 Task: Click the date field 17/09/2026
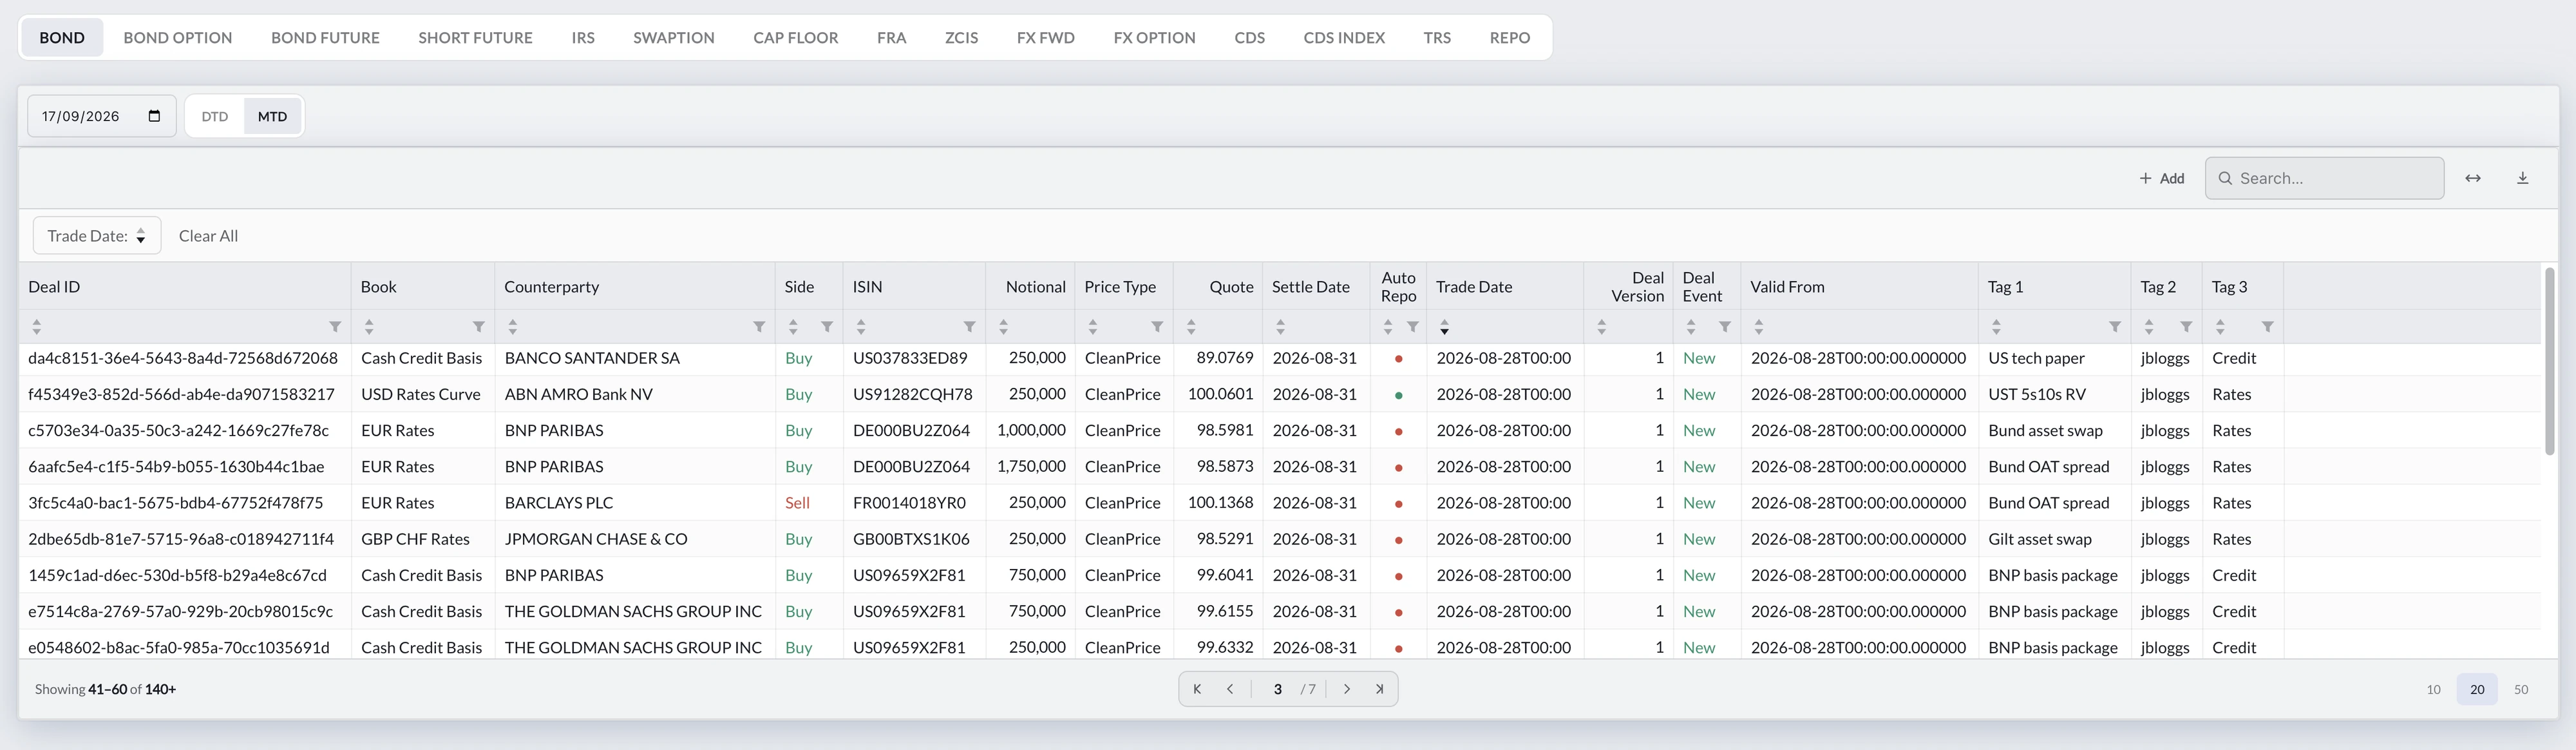click(x=102, y=116)
